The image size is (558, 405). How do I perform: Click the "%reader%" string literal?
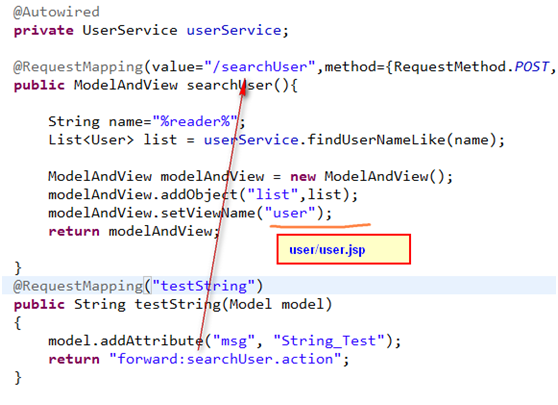pyautogui.click(x=195, y=122)
